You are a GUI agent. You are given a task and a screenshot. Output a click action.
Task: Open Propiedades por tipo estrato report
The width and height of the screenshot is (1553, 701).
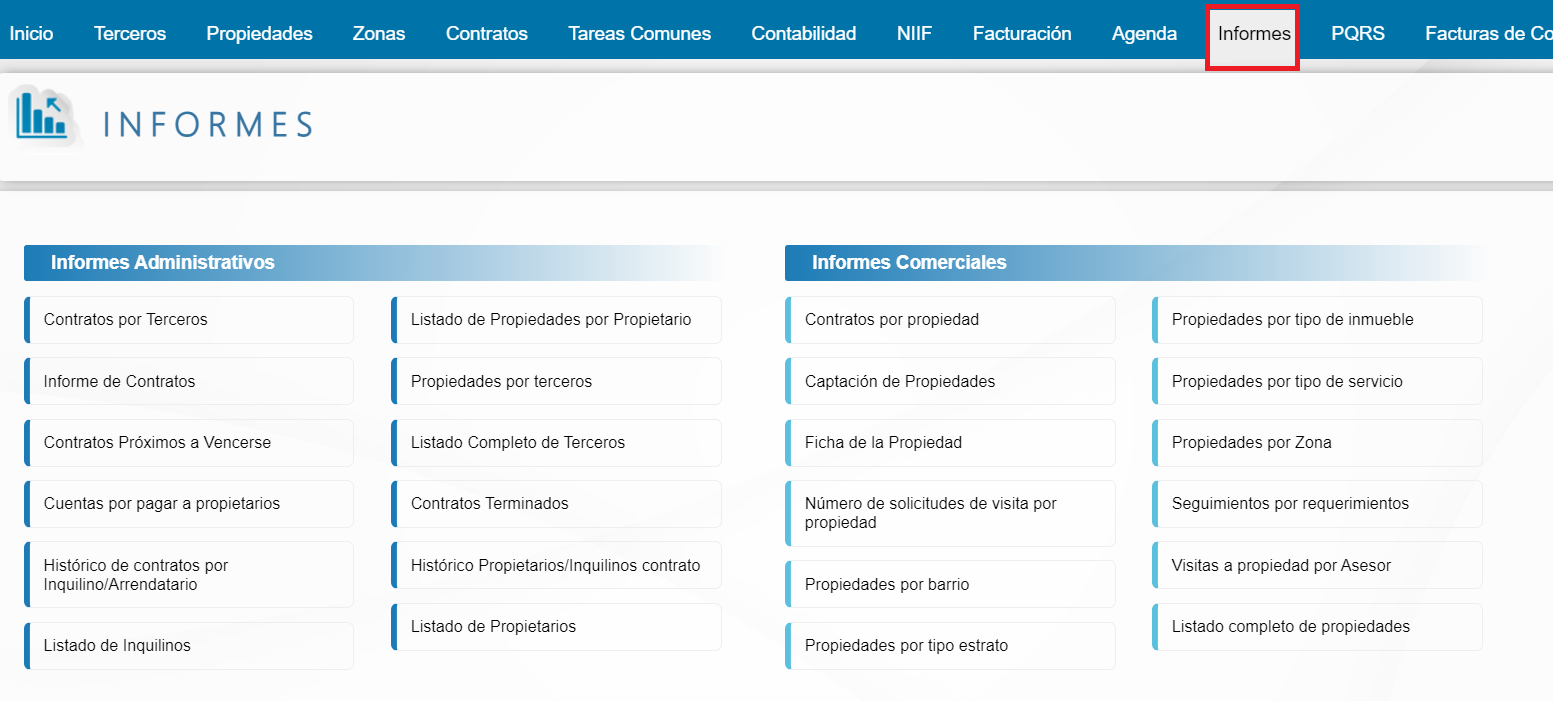point(950,646)
